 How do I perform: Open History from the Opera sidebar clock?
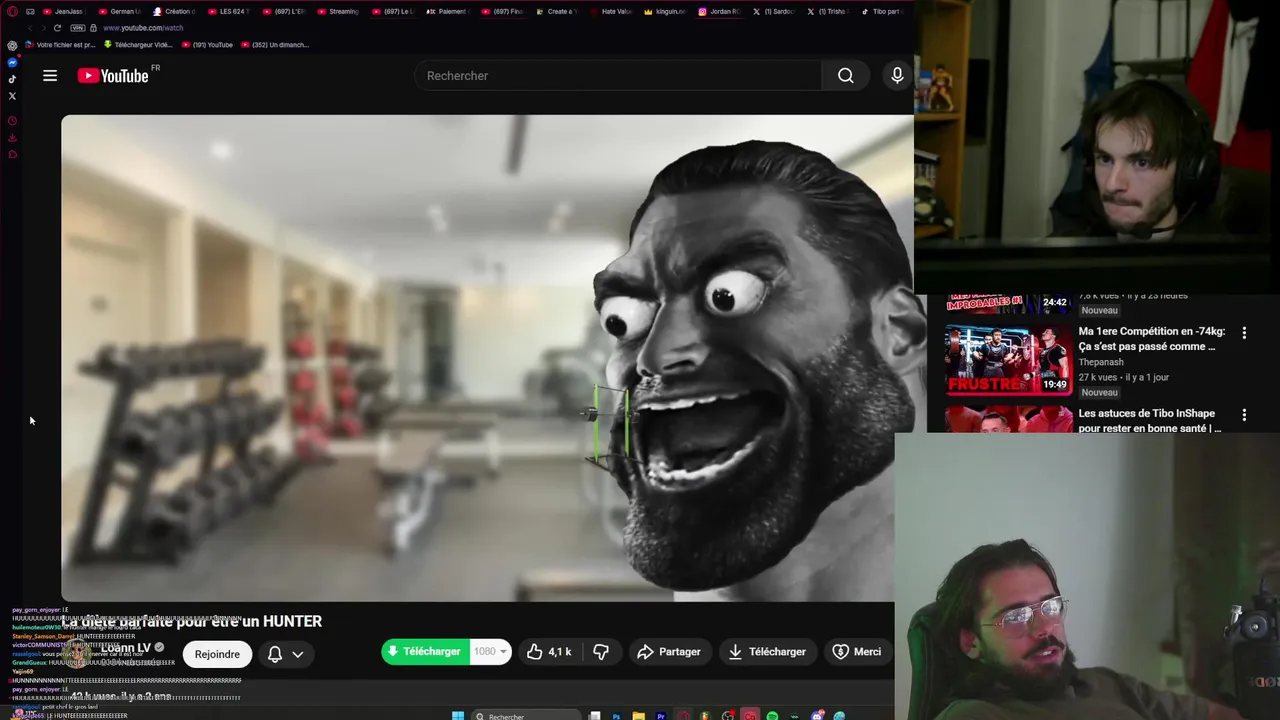(x=12, y=121)
